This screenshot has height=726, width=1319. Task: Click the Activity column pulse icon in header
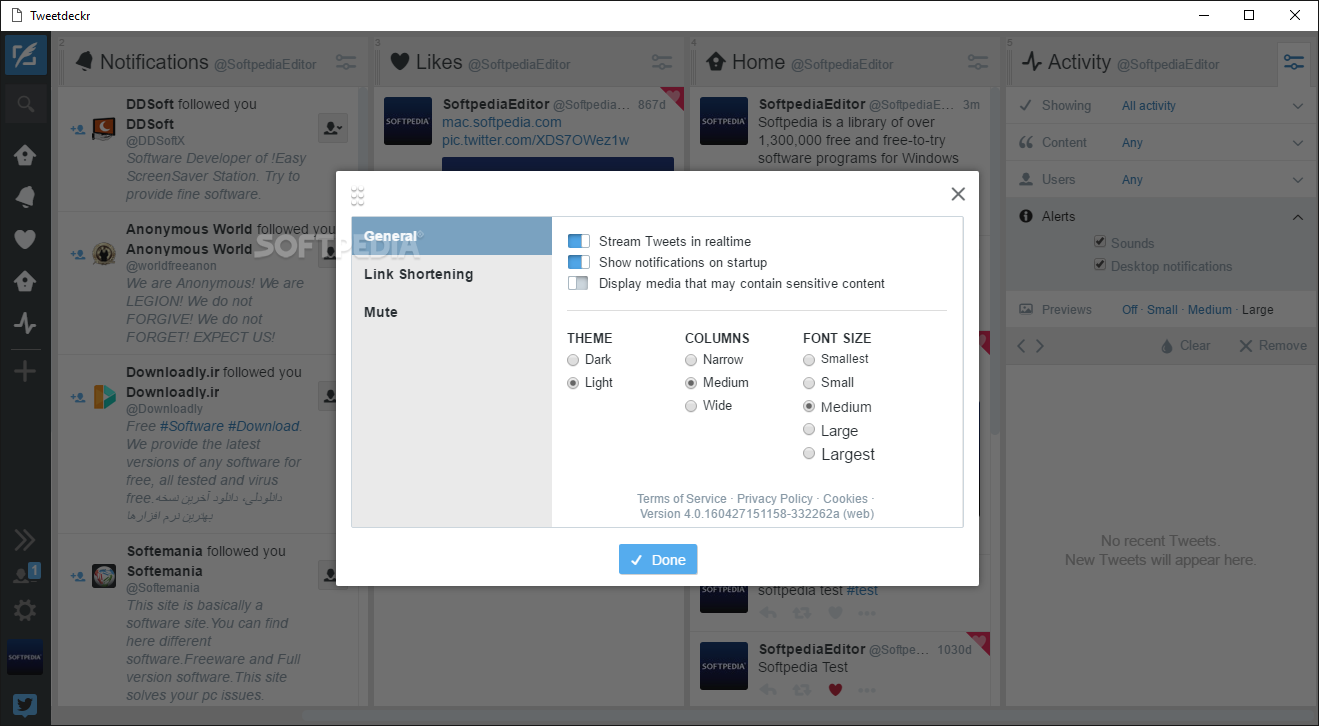tap(1032, 62)
